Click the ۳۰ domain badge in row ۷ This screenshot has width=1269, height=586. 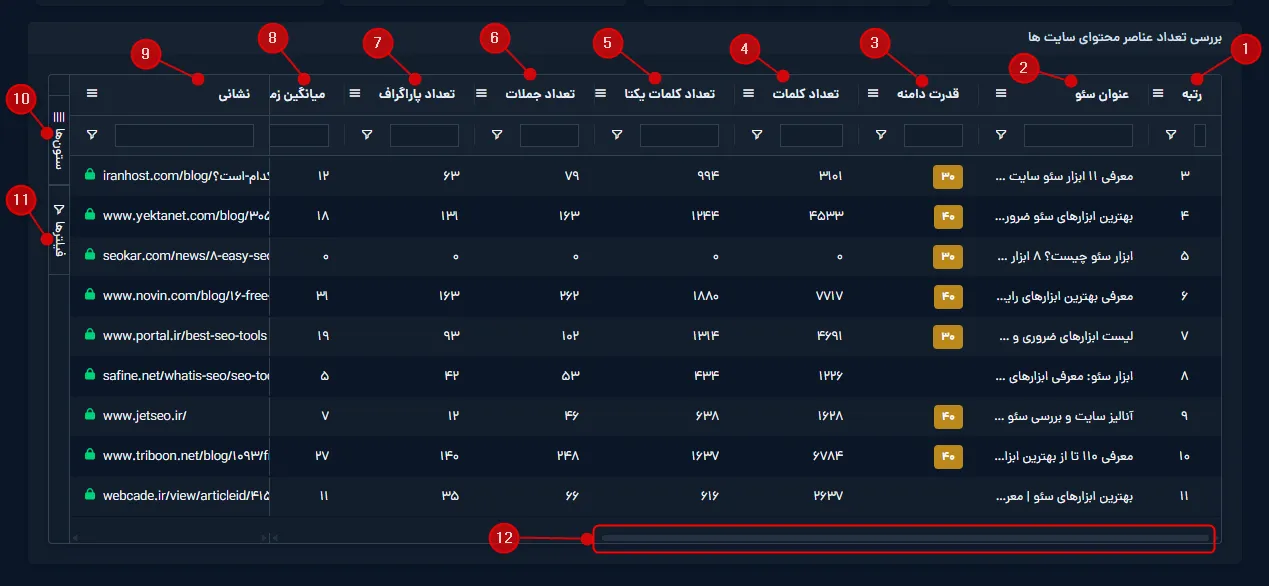click(x=948, y=336)
